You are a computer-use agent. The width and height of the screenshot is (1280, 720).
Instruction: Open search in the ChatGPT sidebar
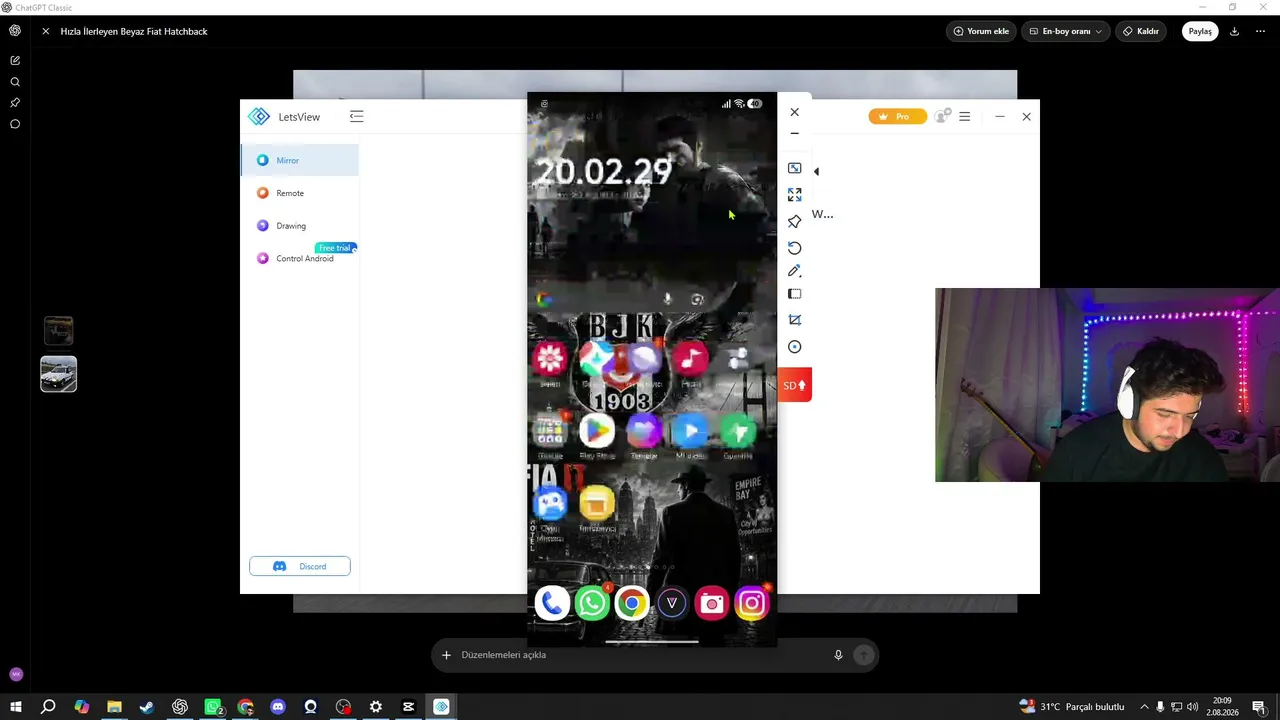pos(15,82)
